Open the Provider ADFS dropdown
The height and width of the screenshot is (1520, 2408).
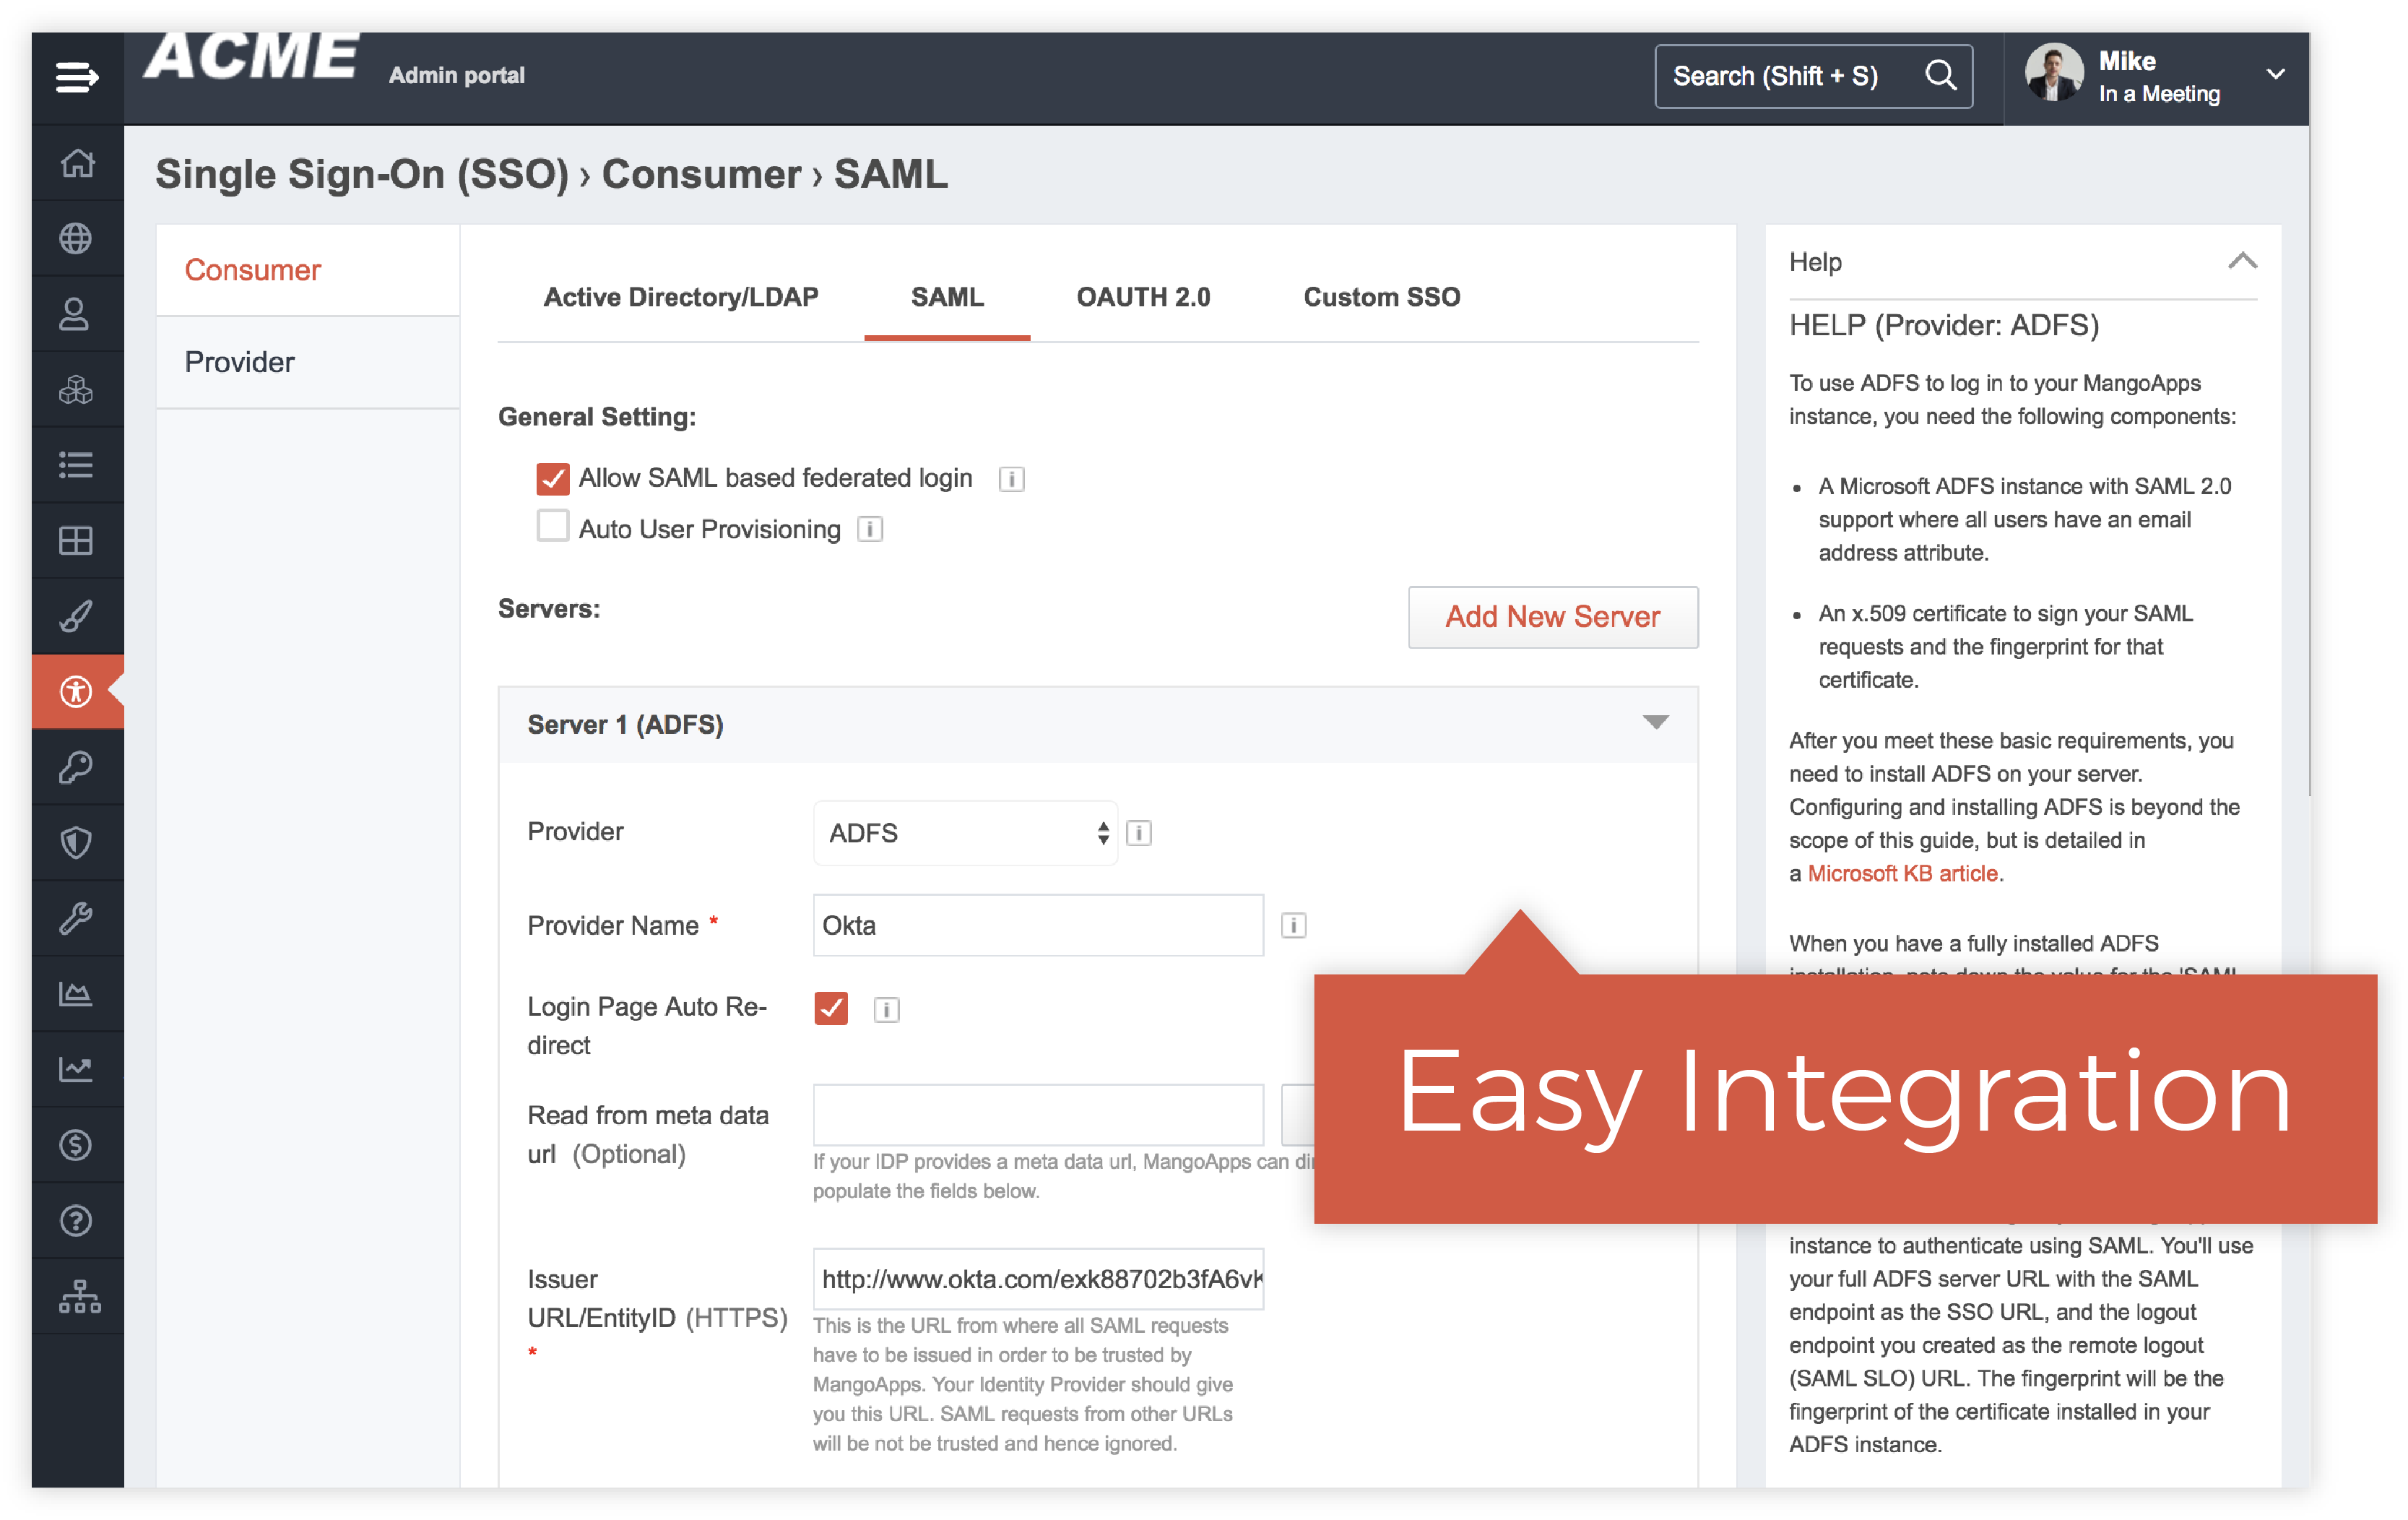click(x=965, y=833)
